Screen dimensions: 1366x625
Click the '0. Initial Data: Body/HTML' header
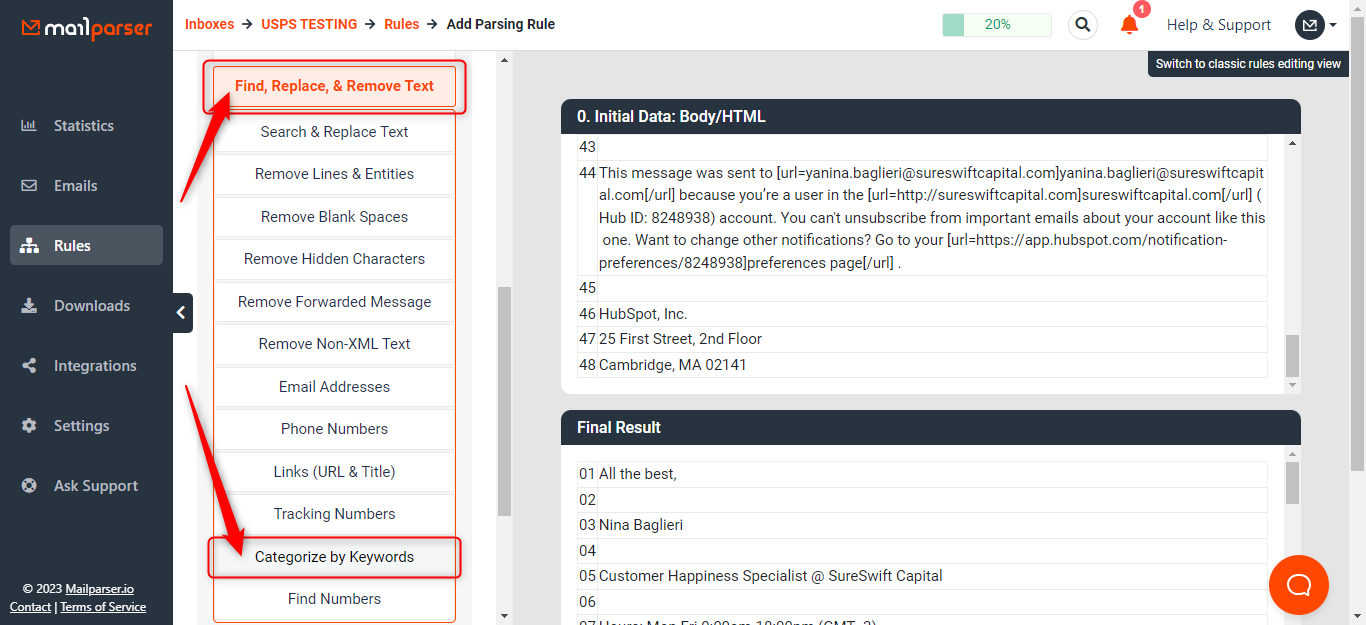tap(931, 117)
